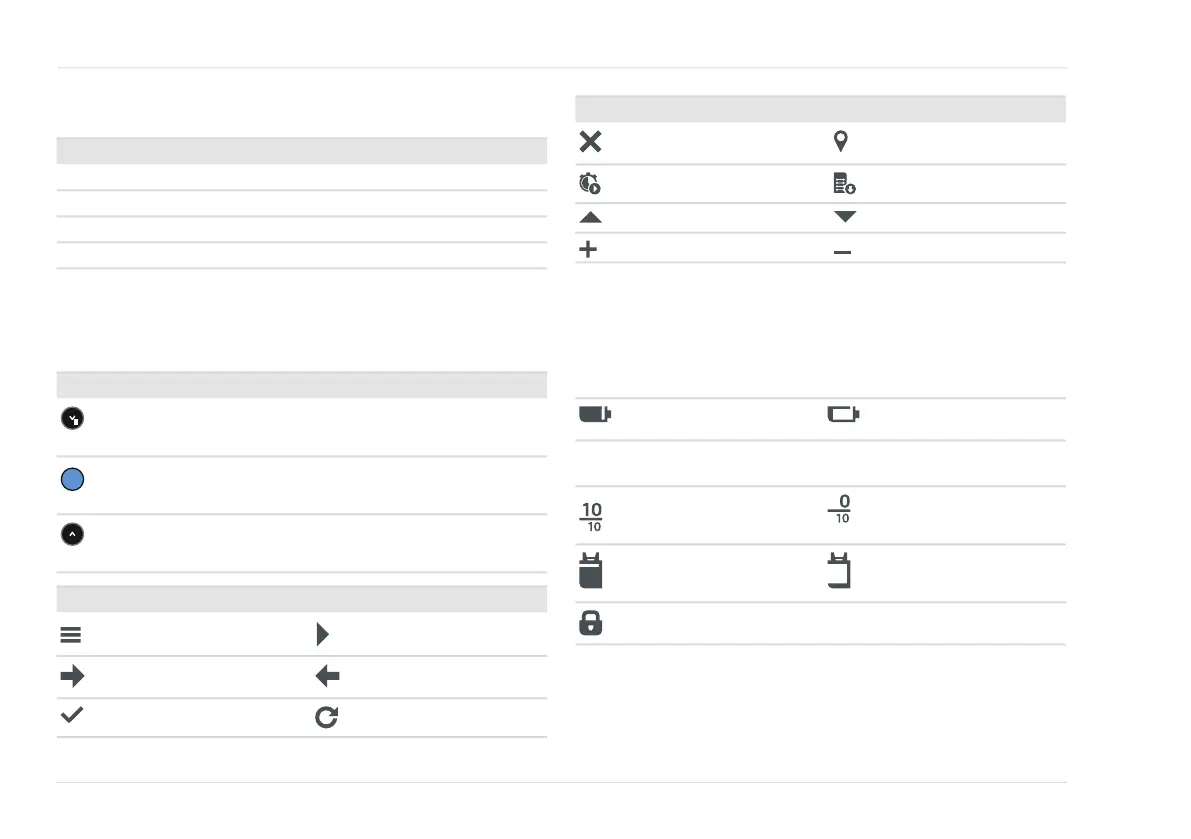Click the hamburger menu icon
This screenshot has width=1191, height=839.
(71, 635)
